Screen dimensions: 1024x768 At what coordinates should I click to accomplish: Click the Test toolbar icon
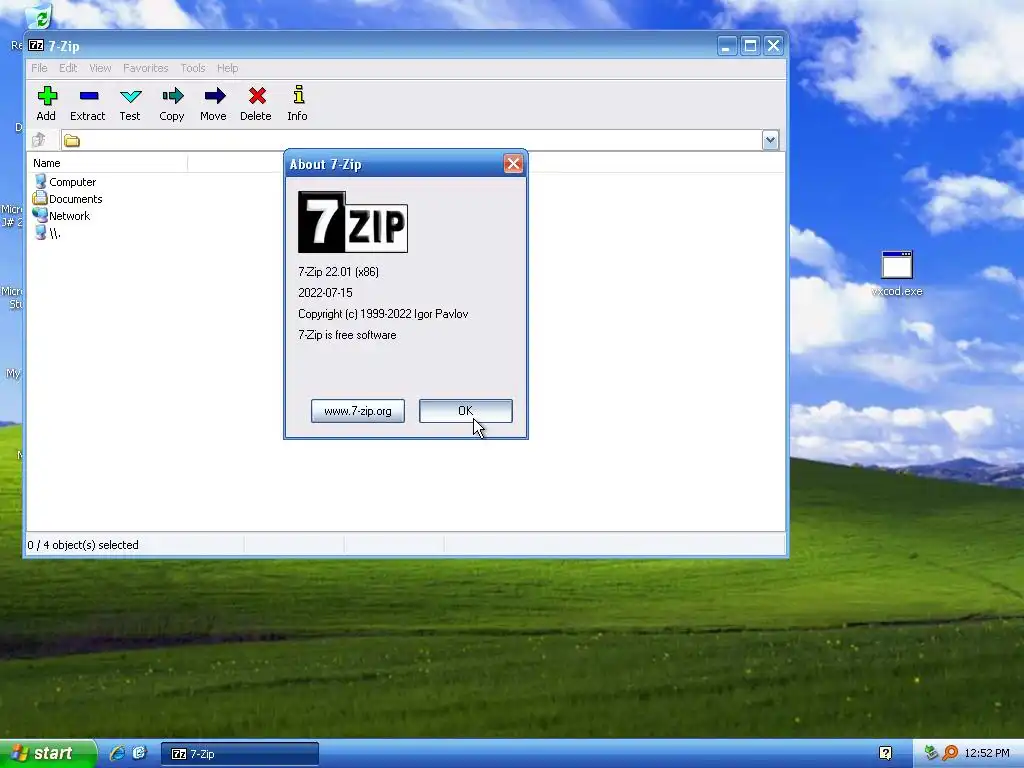pyautogui.click(x=130, y=103)
